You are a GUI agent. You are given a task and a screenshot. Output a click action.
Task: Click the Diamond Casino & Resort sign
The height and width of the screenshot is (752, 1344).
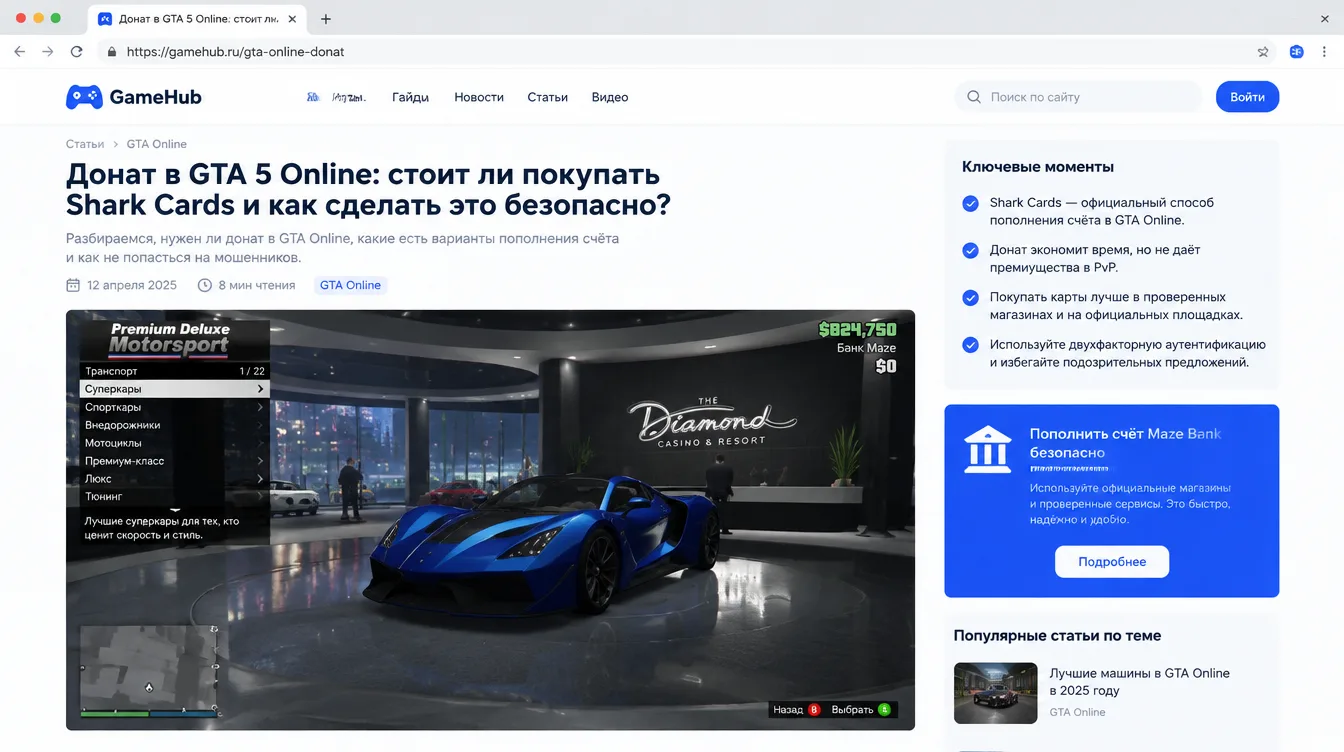pyautogui.click(x=710, y=422)
